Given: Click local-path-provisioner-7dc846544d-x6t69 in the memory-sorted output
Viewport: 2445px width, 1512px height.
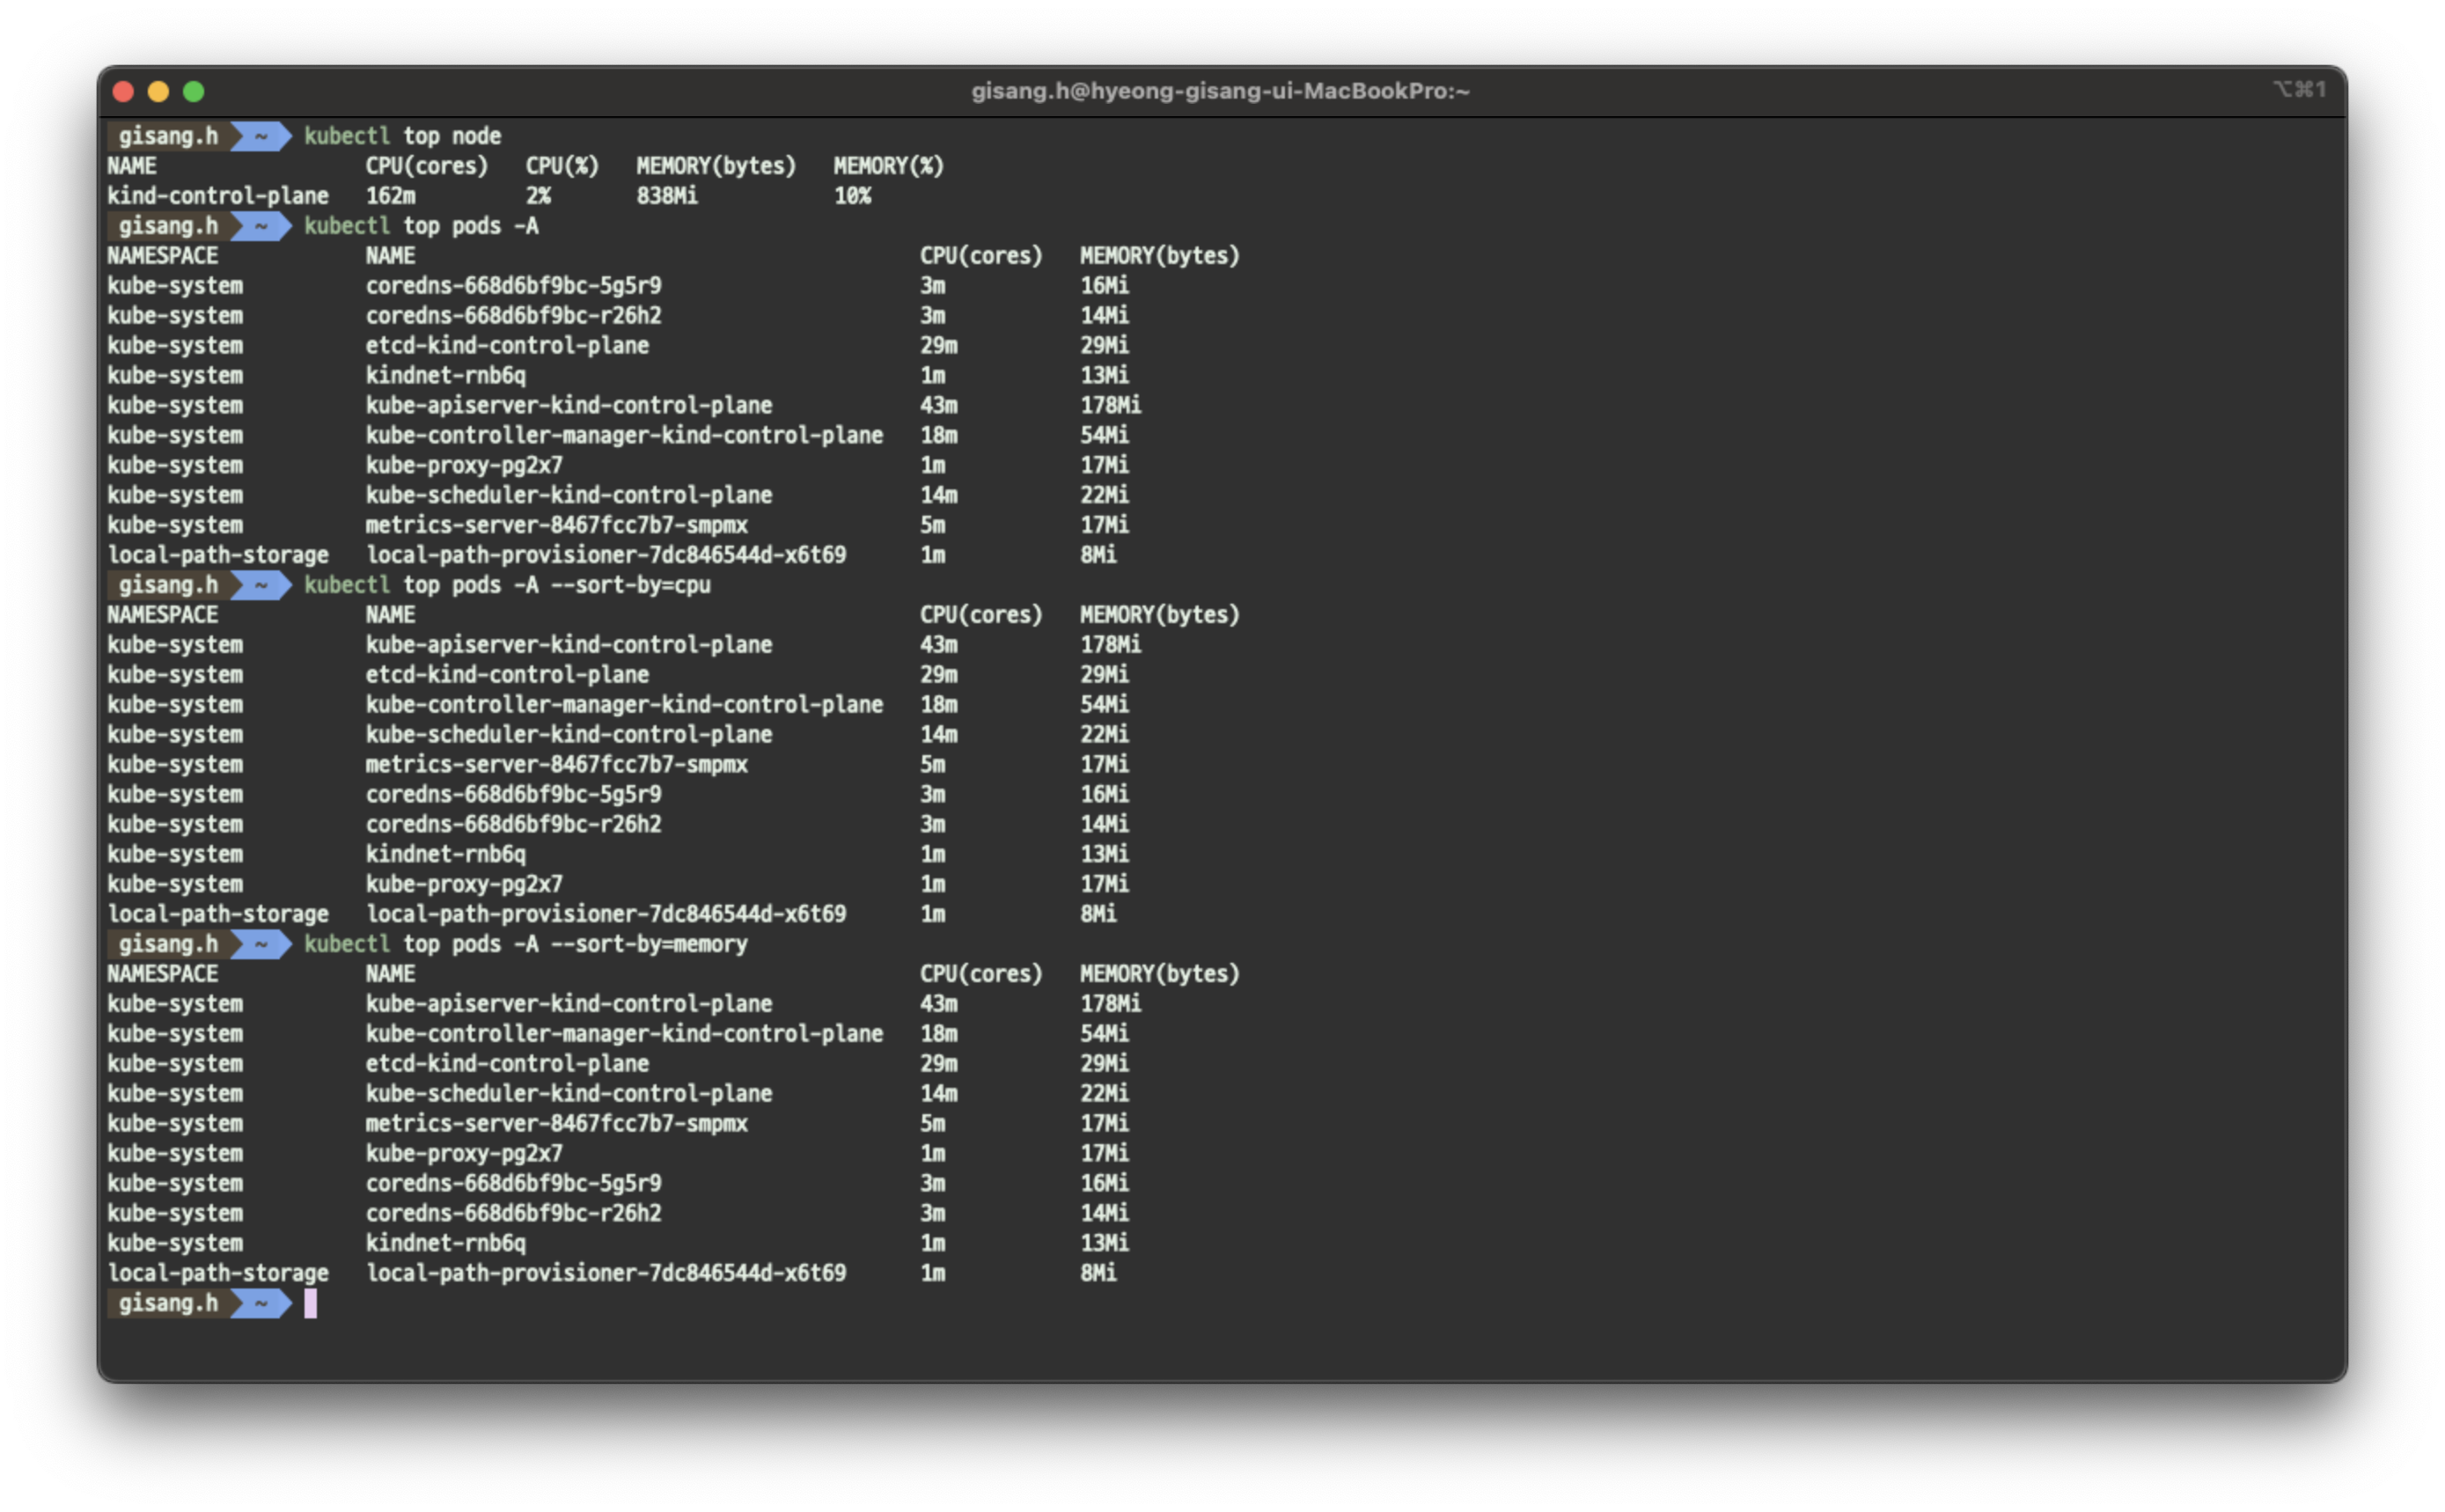Looking at the screenshot, I should 606,1273.
